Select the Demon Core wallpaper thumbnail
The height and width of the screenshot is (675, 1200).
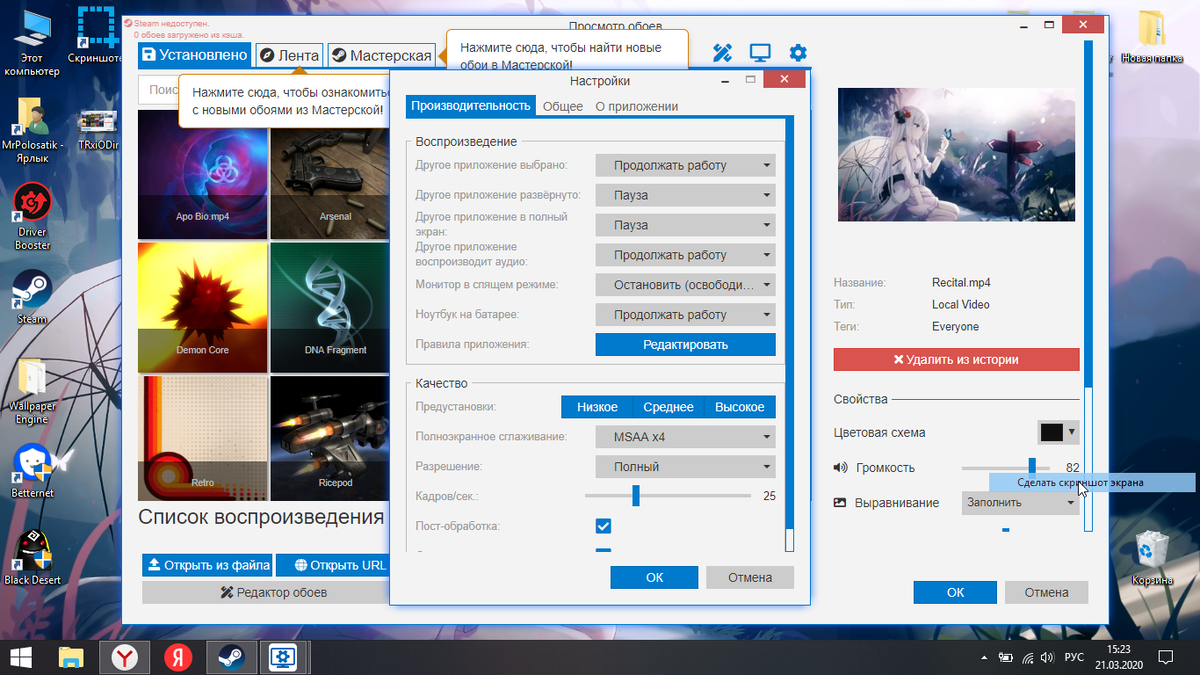[x=202, y=307]
